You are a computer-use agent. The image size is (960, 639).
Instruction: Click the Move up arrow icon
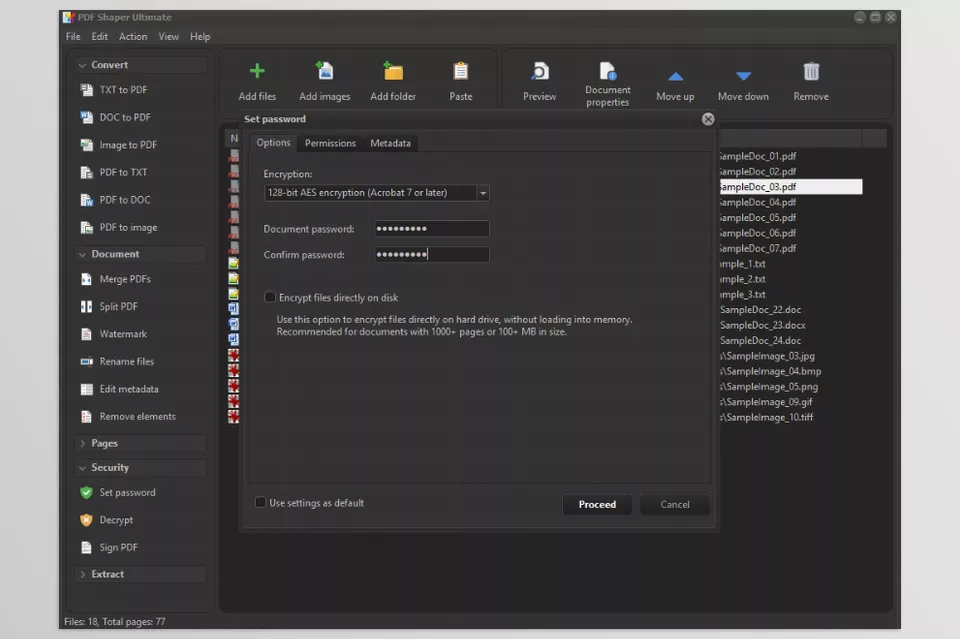pyautogui.click(x=675, y=80)
